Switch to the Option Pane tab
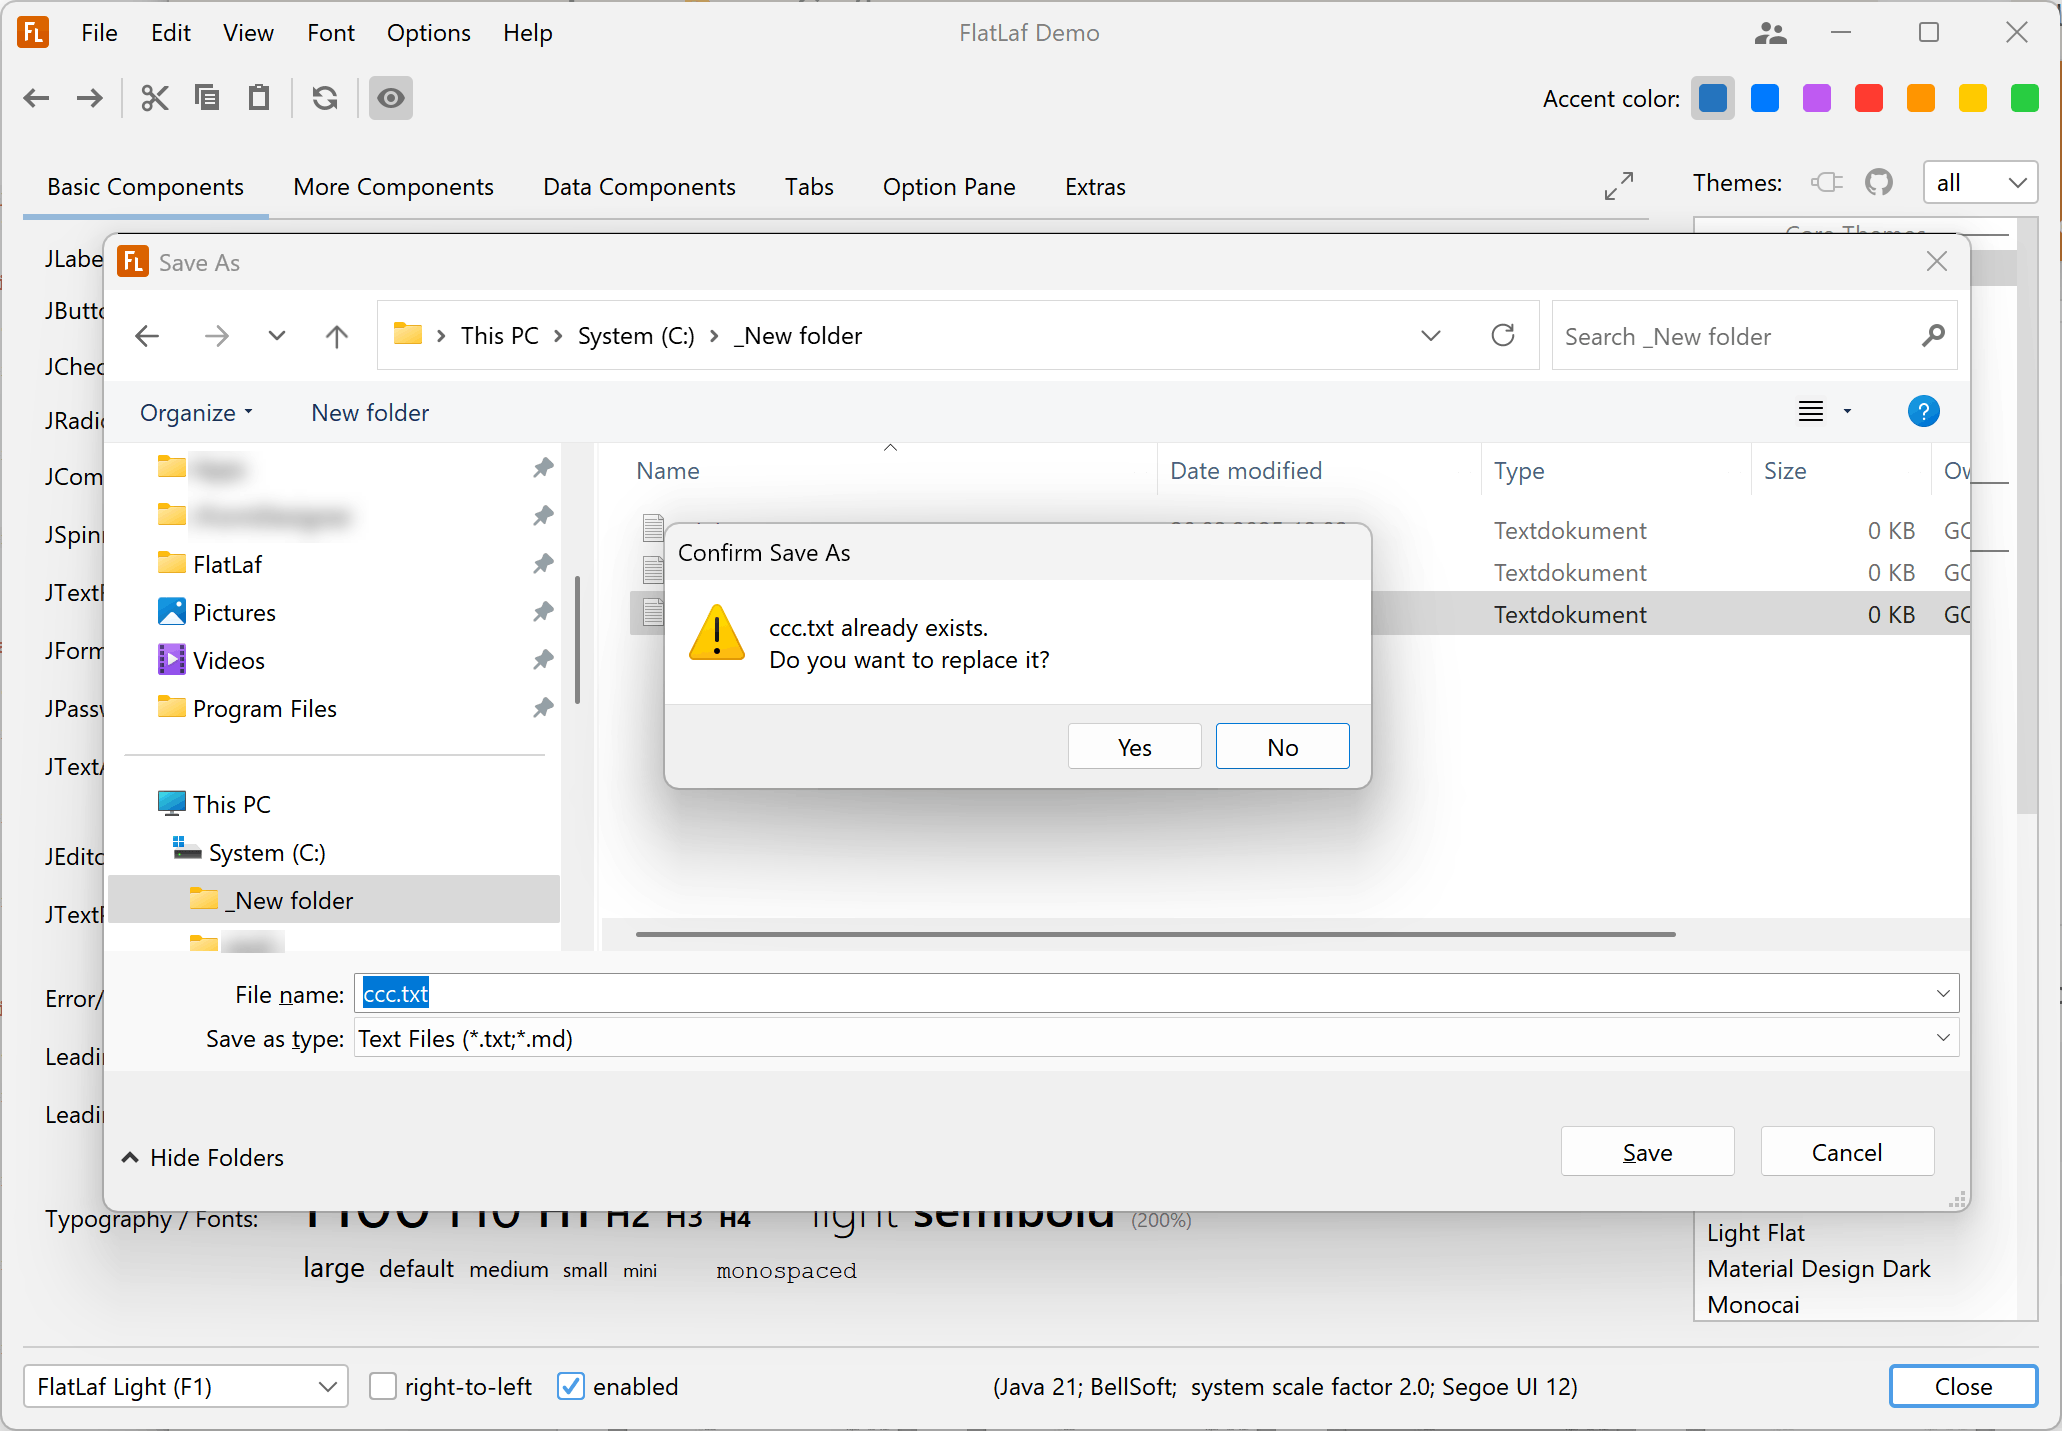The height and width of the screenshot is (1431, 2062). 949,187
